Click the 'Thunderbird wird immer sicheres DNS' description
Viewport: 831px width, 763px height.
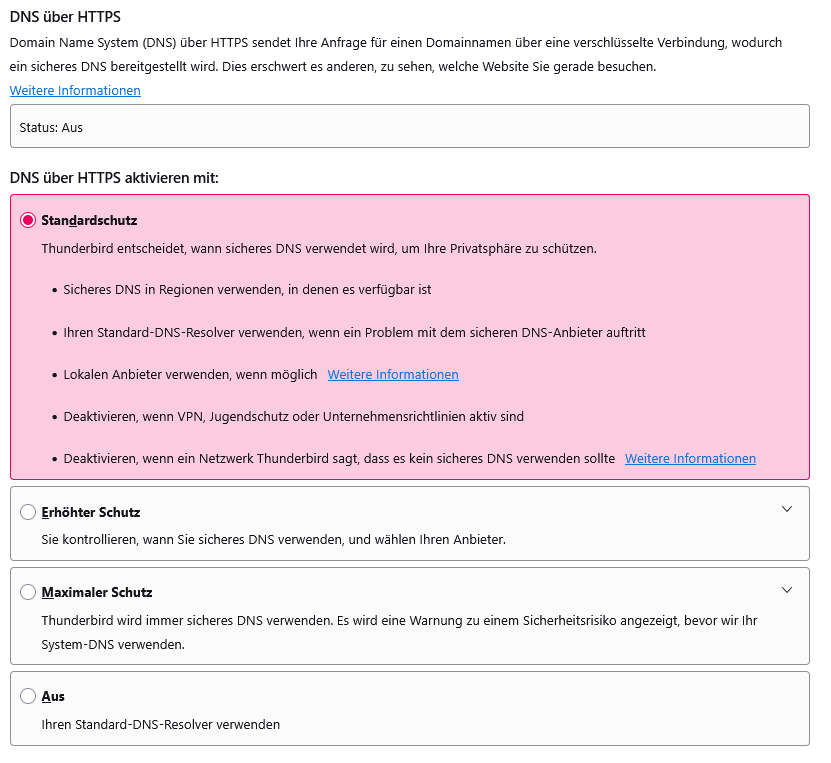click(x=399, y=633)
